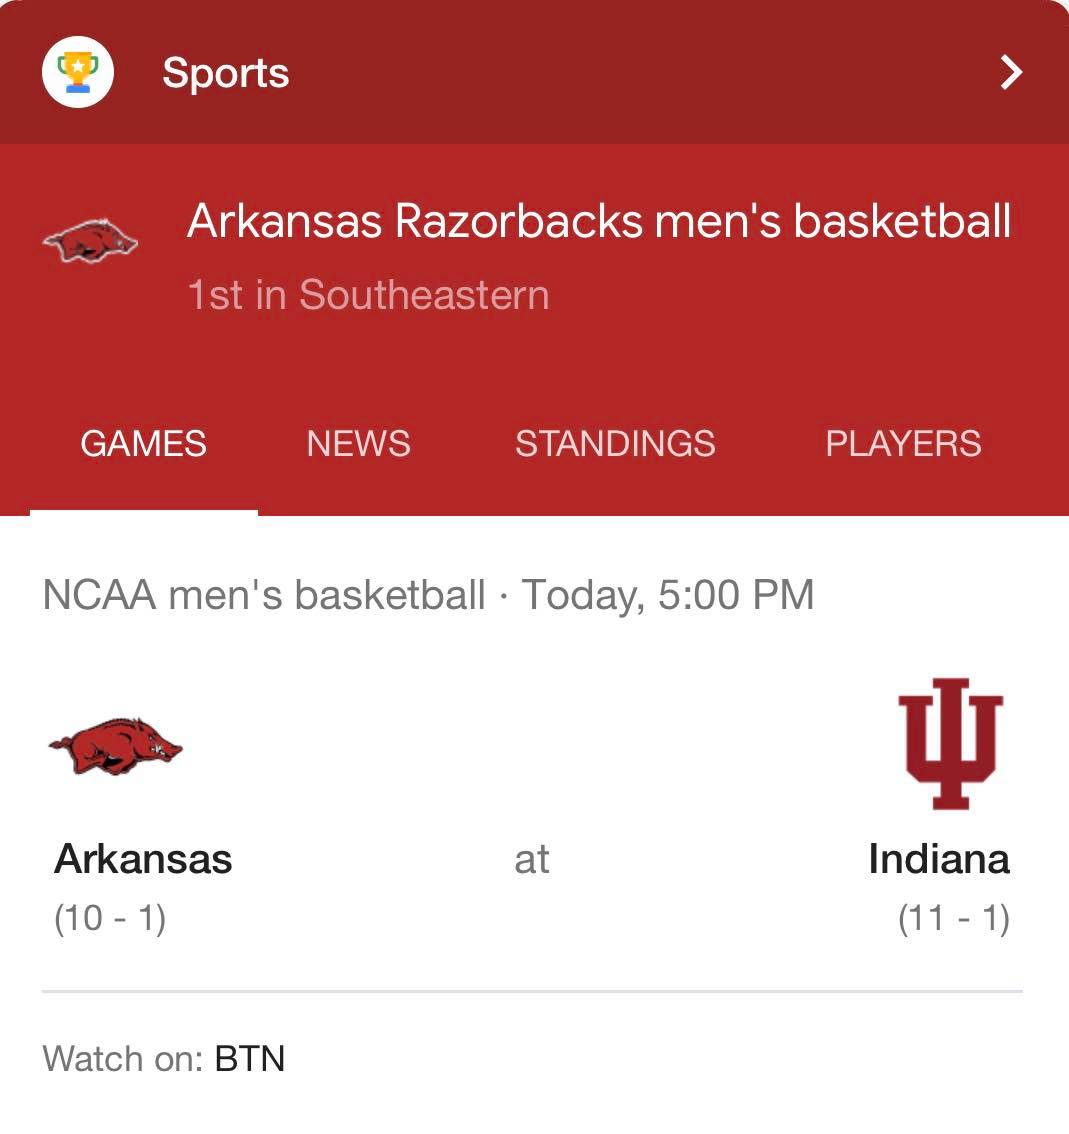Click the Indiana IU logo
The height and width of the screenshot is (1134, 1069).
950,744
